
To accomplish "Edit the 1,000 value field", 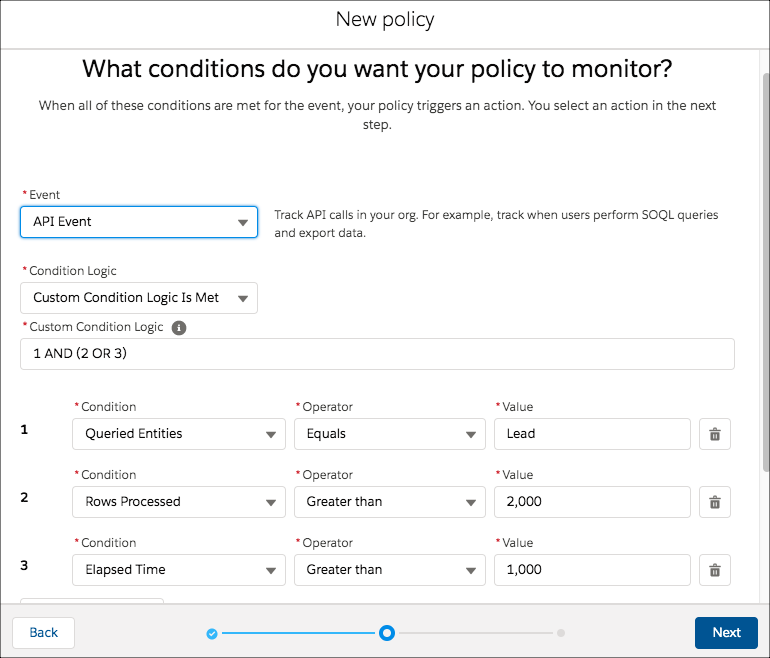I will point(592,570).
